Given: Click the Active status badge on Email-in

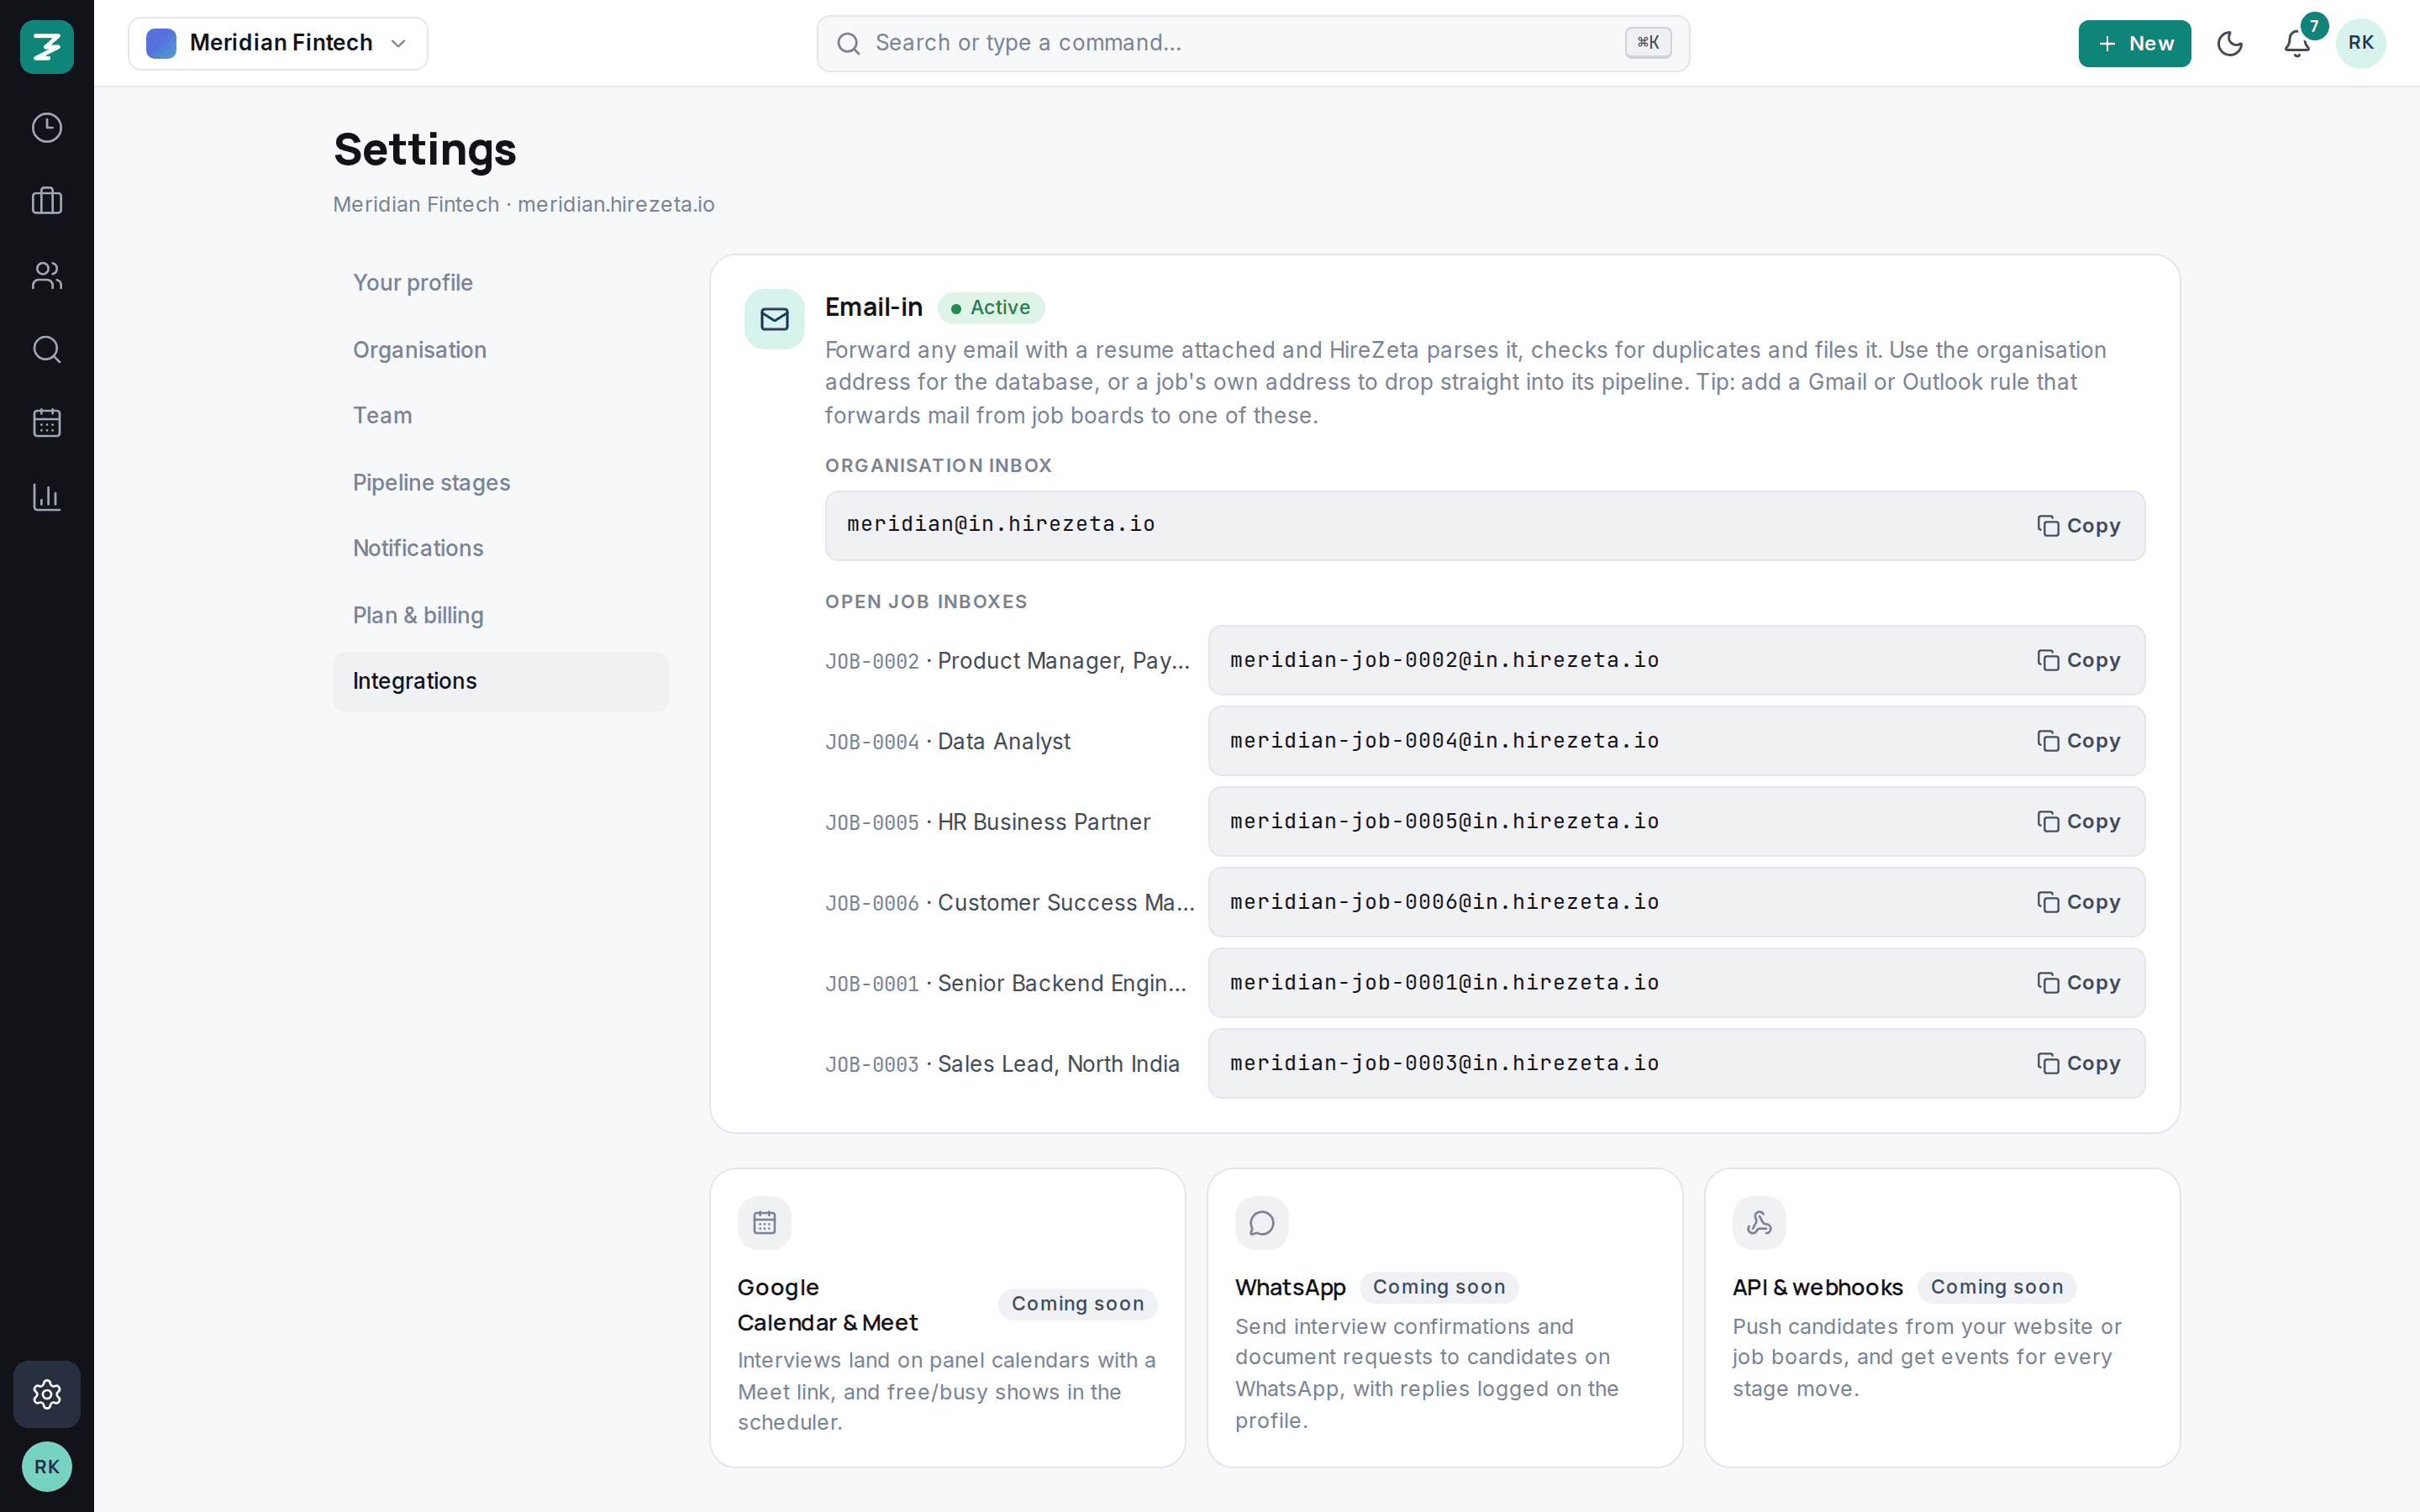Looking at the screenshot, I should (990, 308).
